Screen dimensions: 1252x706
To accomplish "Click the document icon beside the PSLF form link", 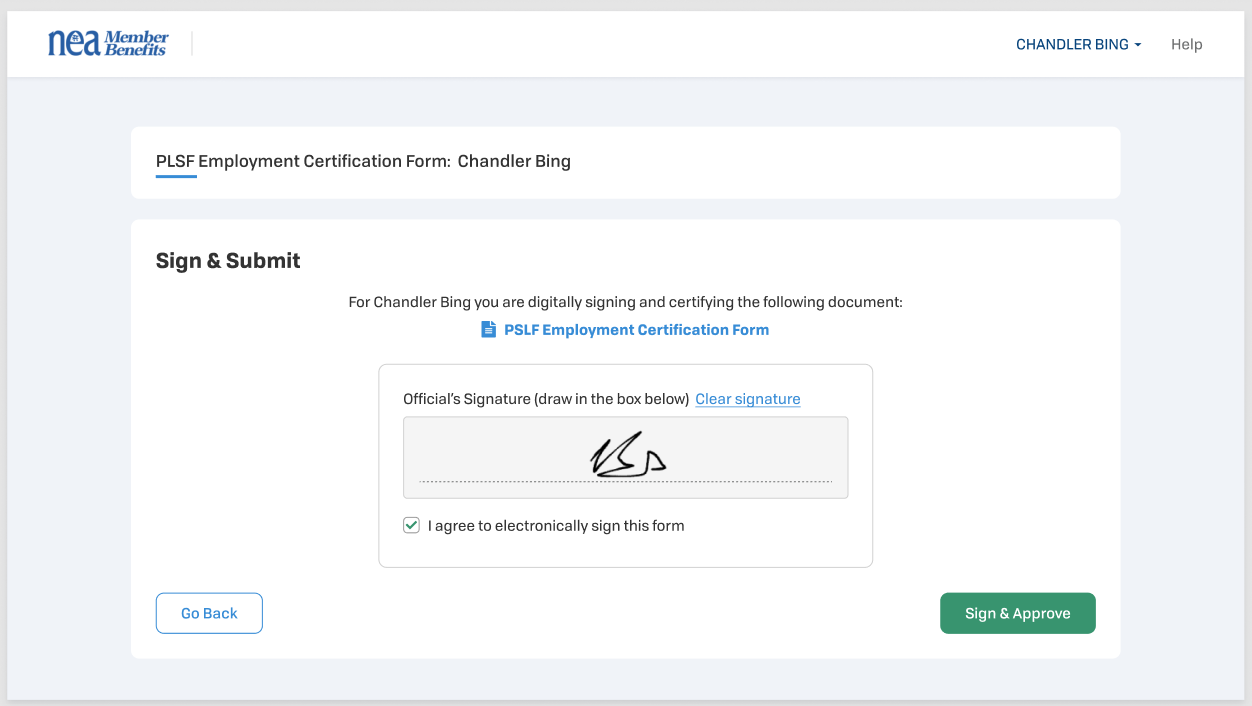I will point(488,330).
